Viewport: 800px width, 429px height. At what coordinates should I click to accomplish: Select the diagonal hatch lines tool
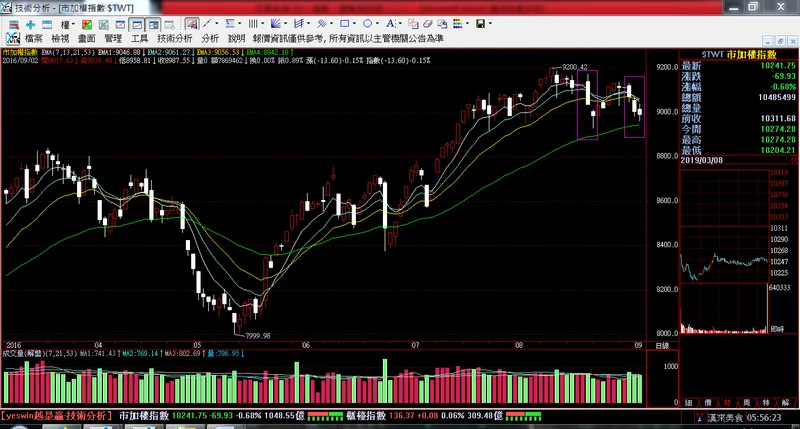pyautogui.click(x=321, y=23)
